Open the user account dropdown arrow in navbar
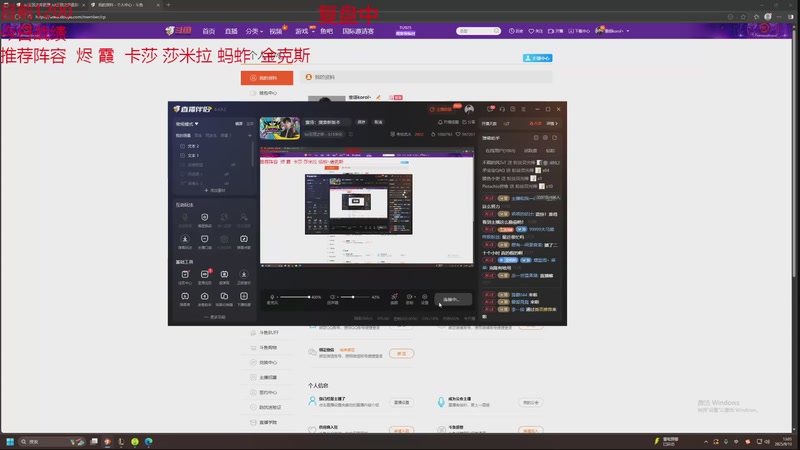Screen dimensions: 800x450 (628, 31)
